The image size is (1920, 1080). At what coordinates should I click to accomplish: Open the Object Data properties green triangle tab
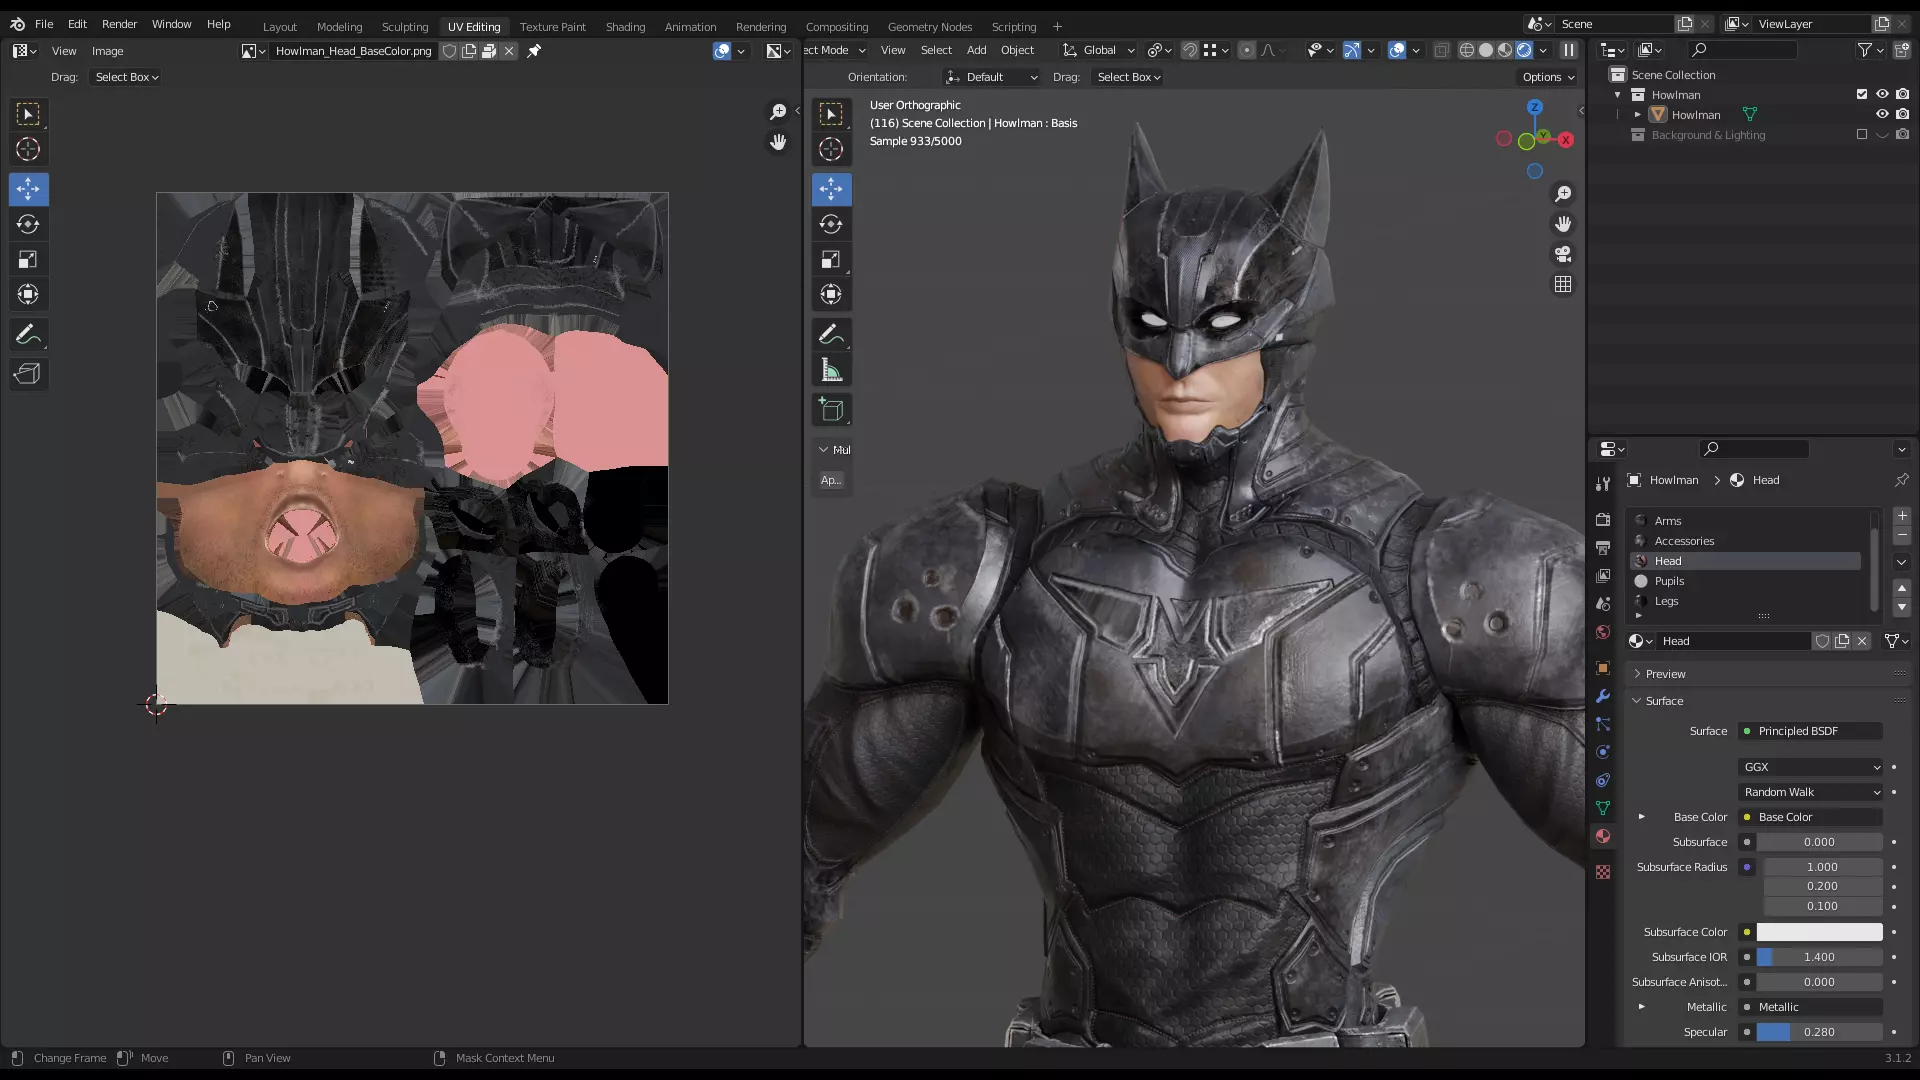1603,808
